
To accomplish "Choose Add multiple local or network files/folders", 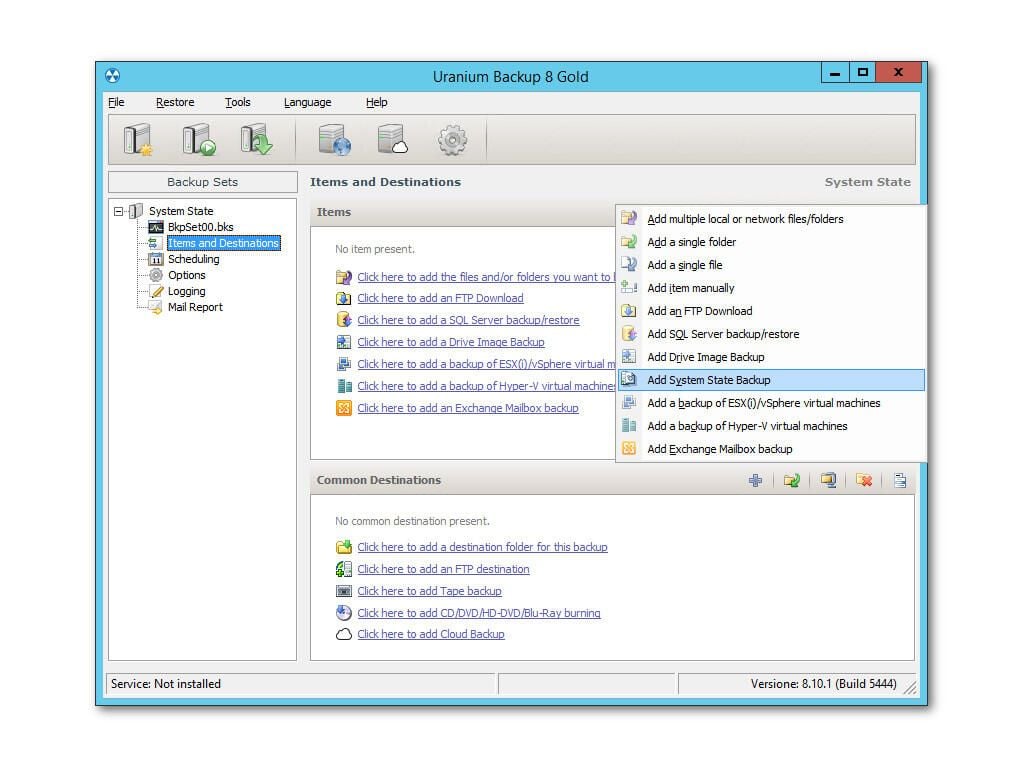I will [x=771, y=219].
